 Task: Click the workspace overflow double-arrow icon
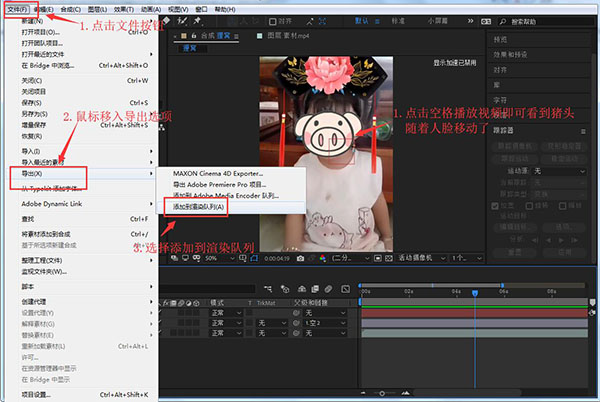pyautogui.click(x=470, y=21)
